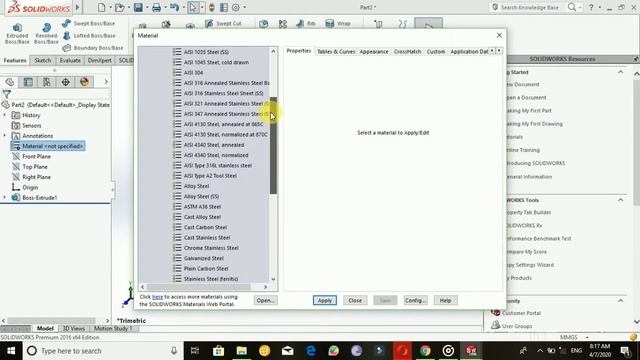Click the Extruded Boss/Base tool

click(x=17, y=33)
